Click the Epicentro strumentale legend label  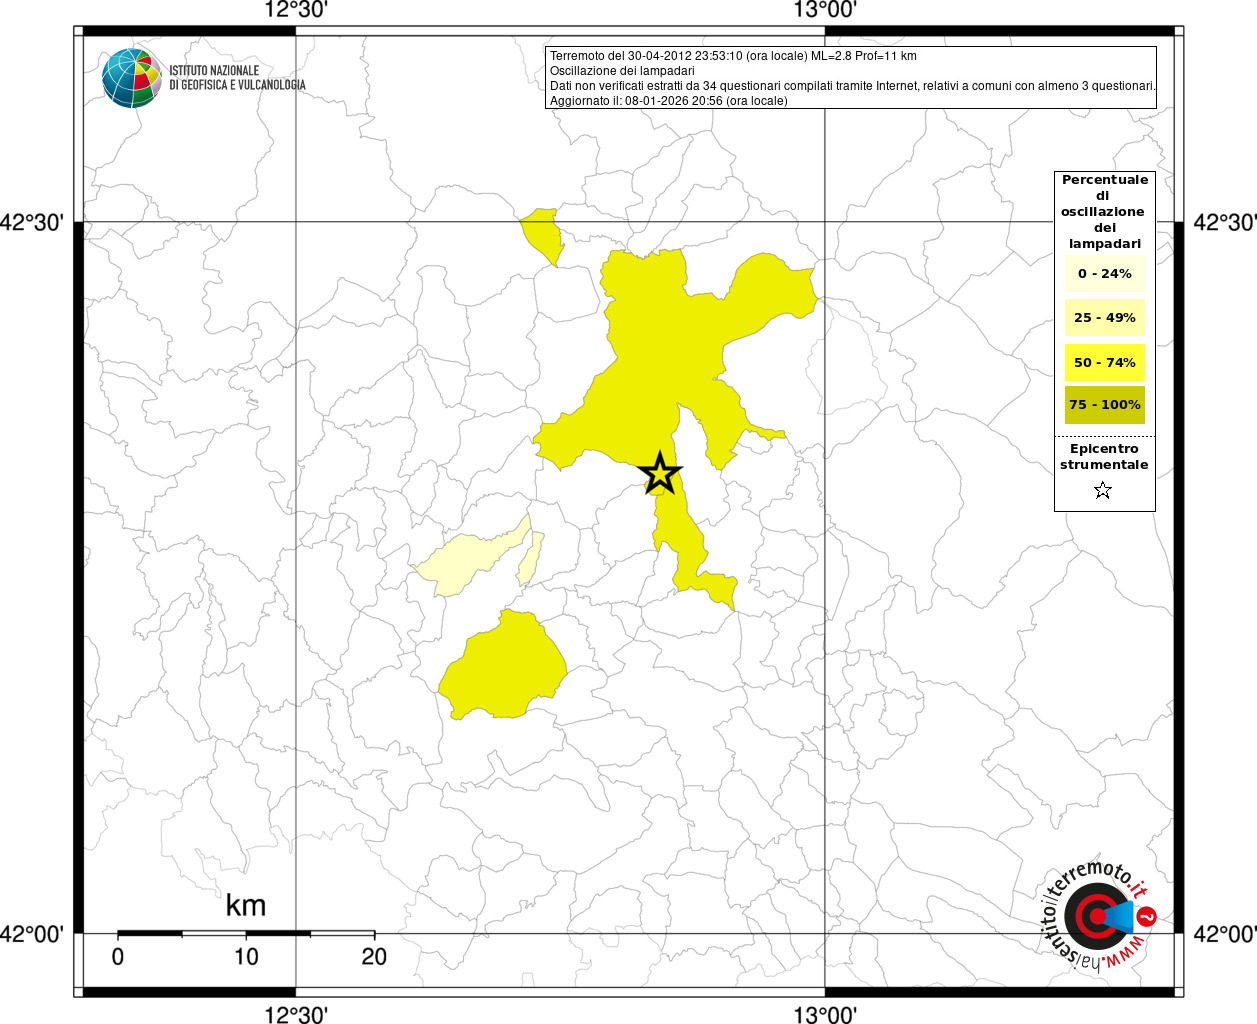(1104, 457)
